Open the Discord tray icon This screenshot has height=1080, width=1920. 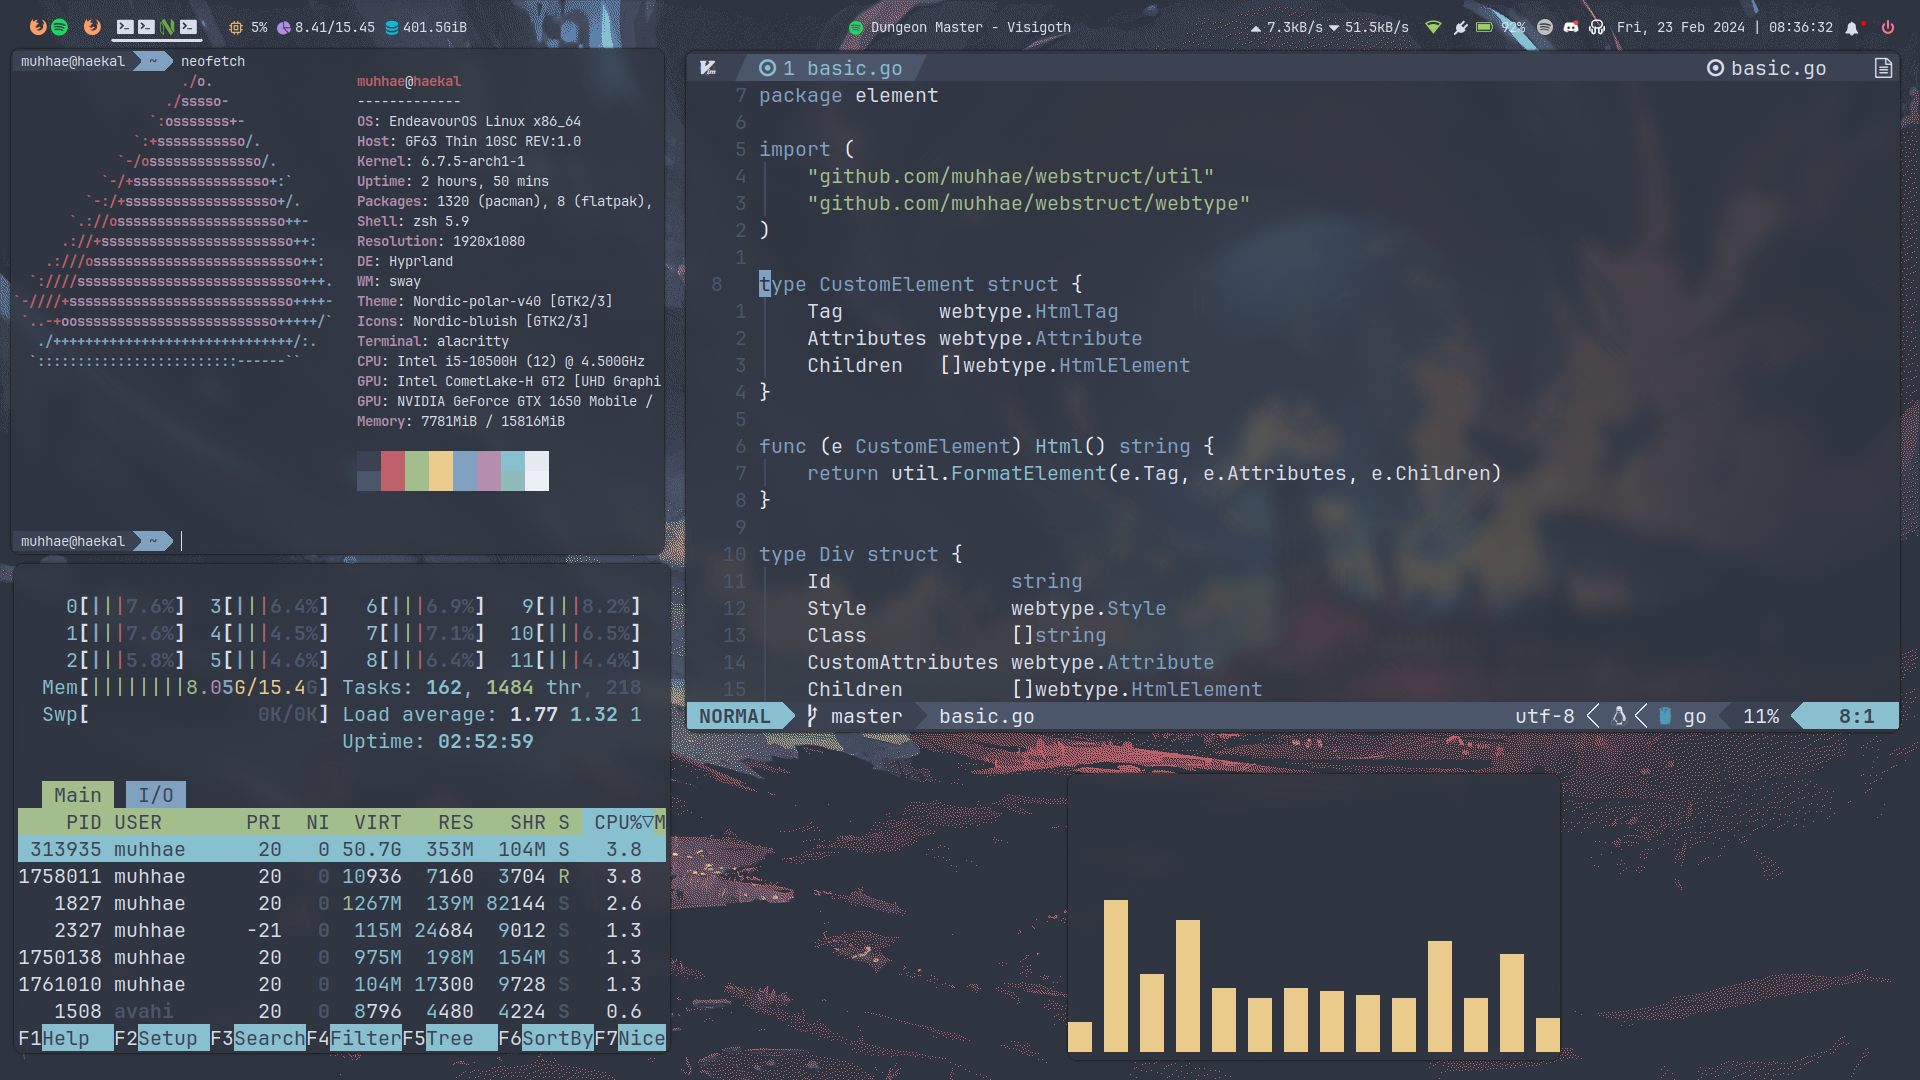pos(1571,27)
